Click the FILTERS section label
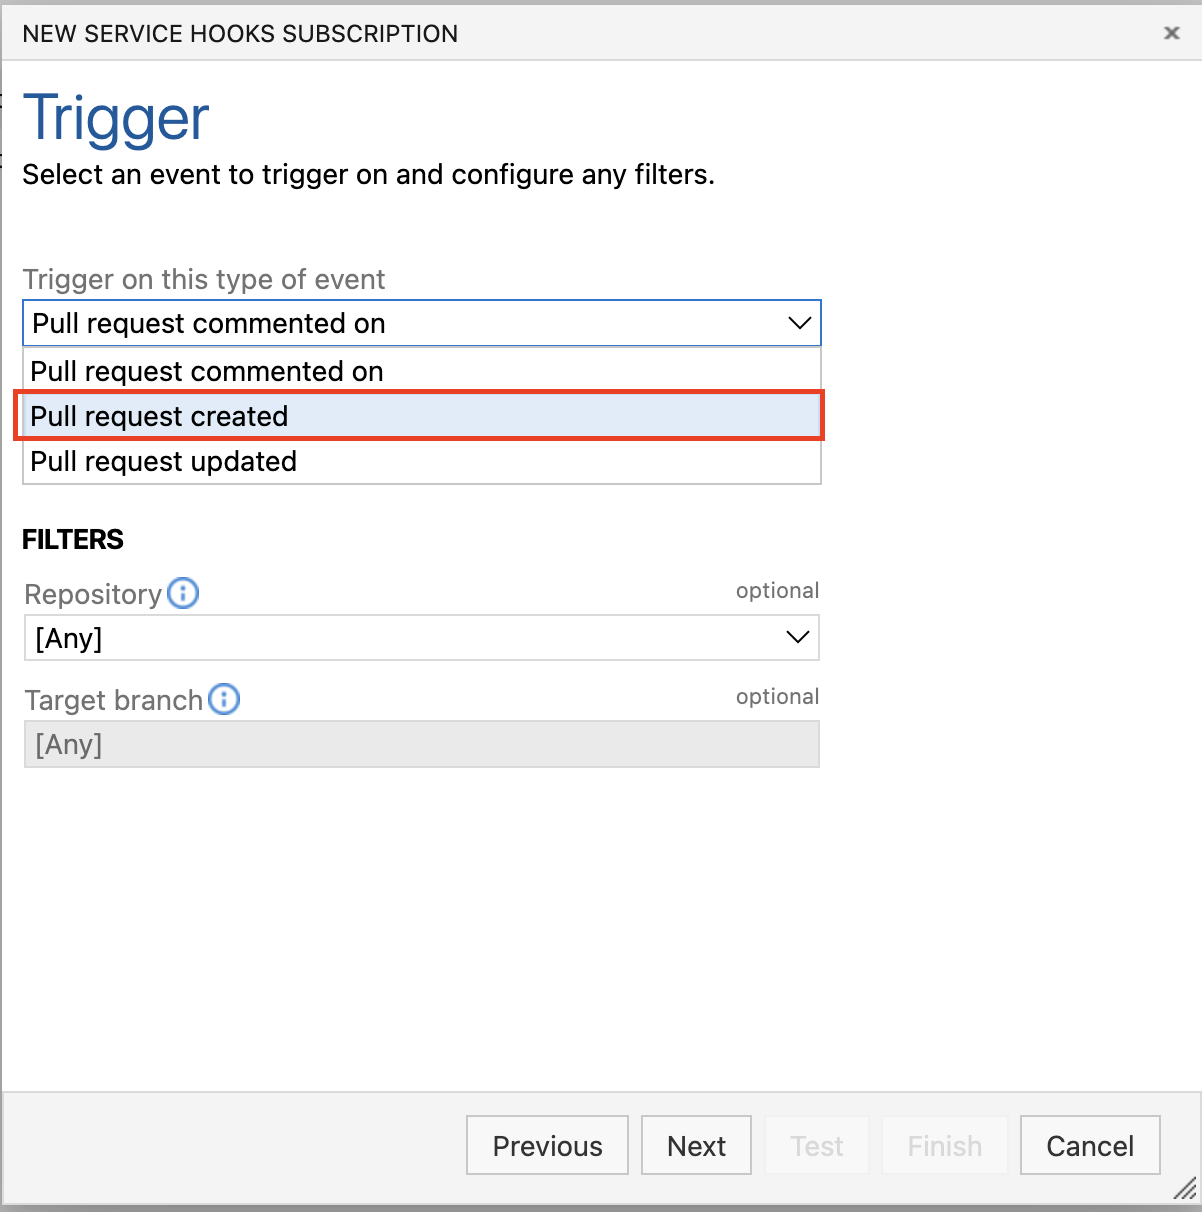This screenshot has height=1212, width=1202. (72, 539)
